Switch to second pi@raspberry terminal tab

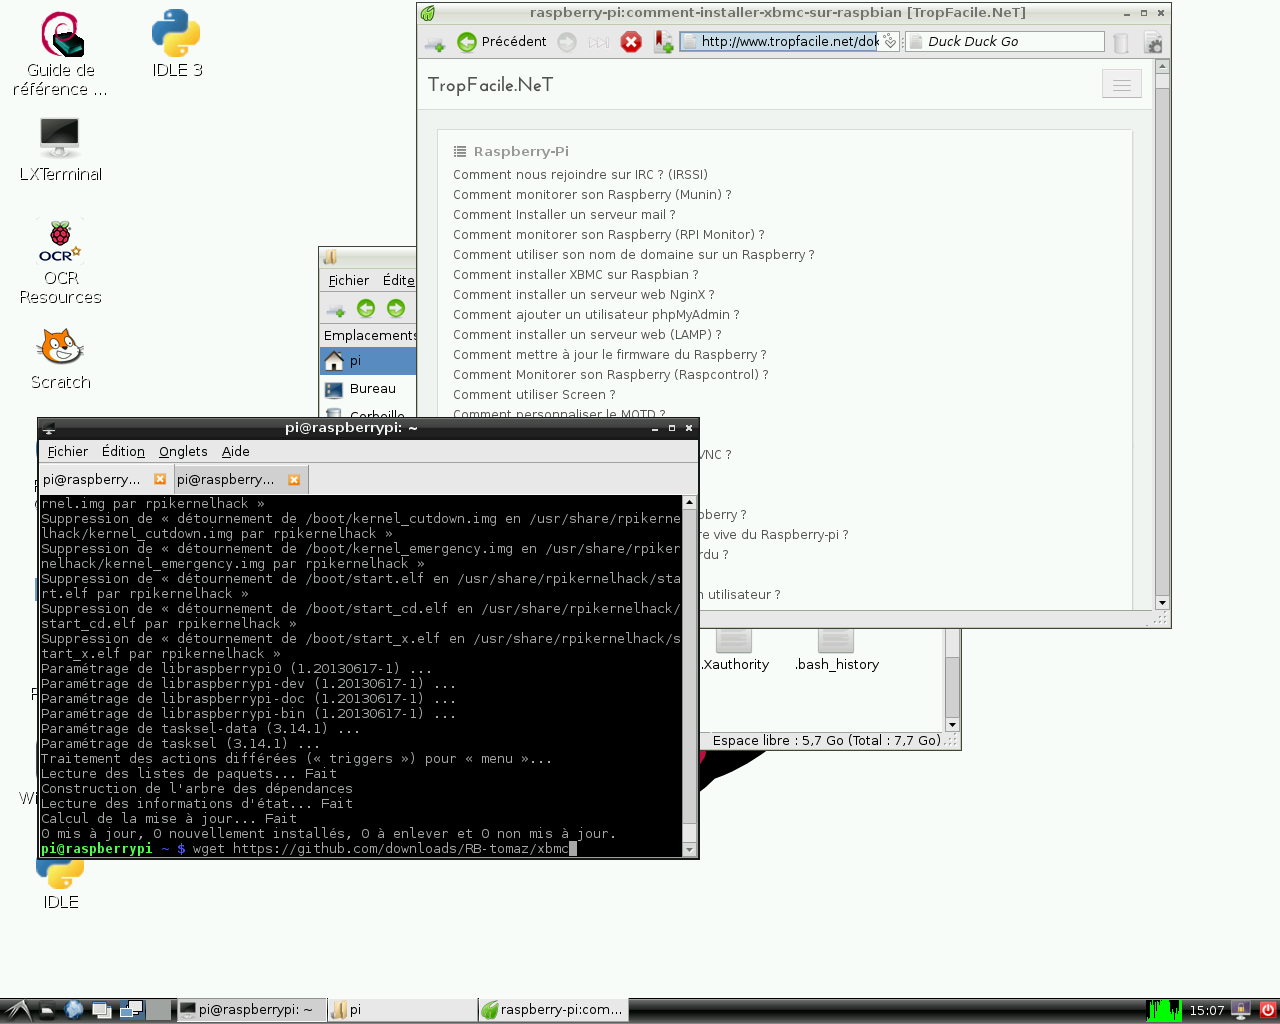tap(226, 480)
